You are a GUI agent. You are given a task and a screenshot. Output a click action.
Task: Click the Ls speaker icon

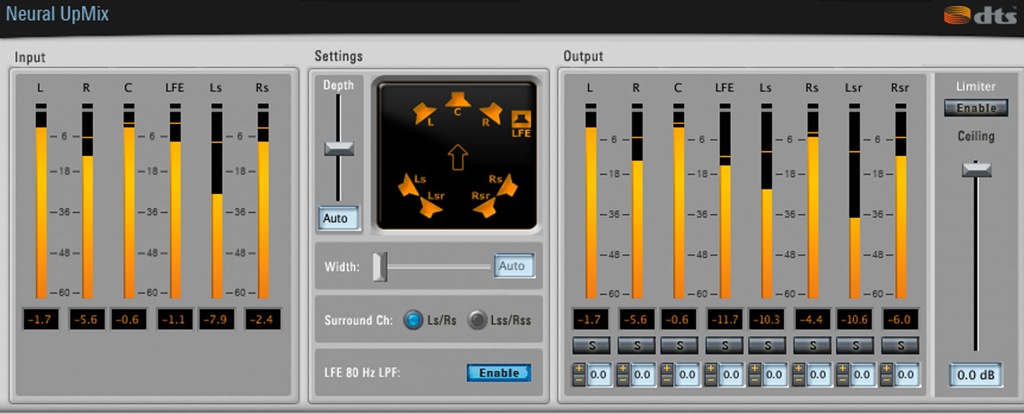409,187
